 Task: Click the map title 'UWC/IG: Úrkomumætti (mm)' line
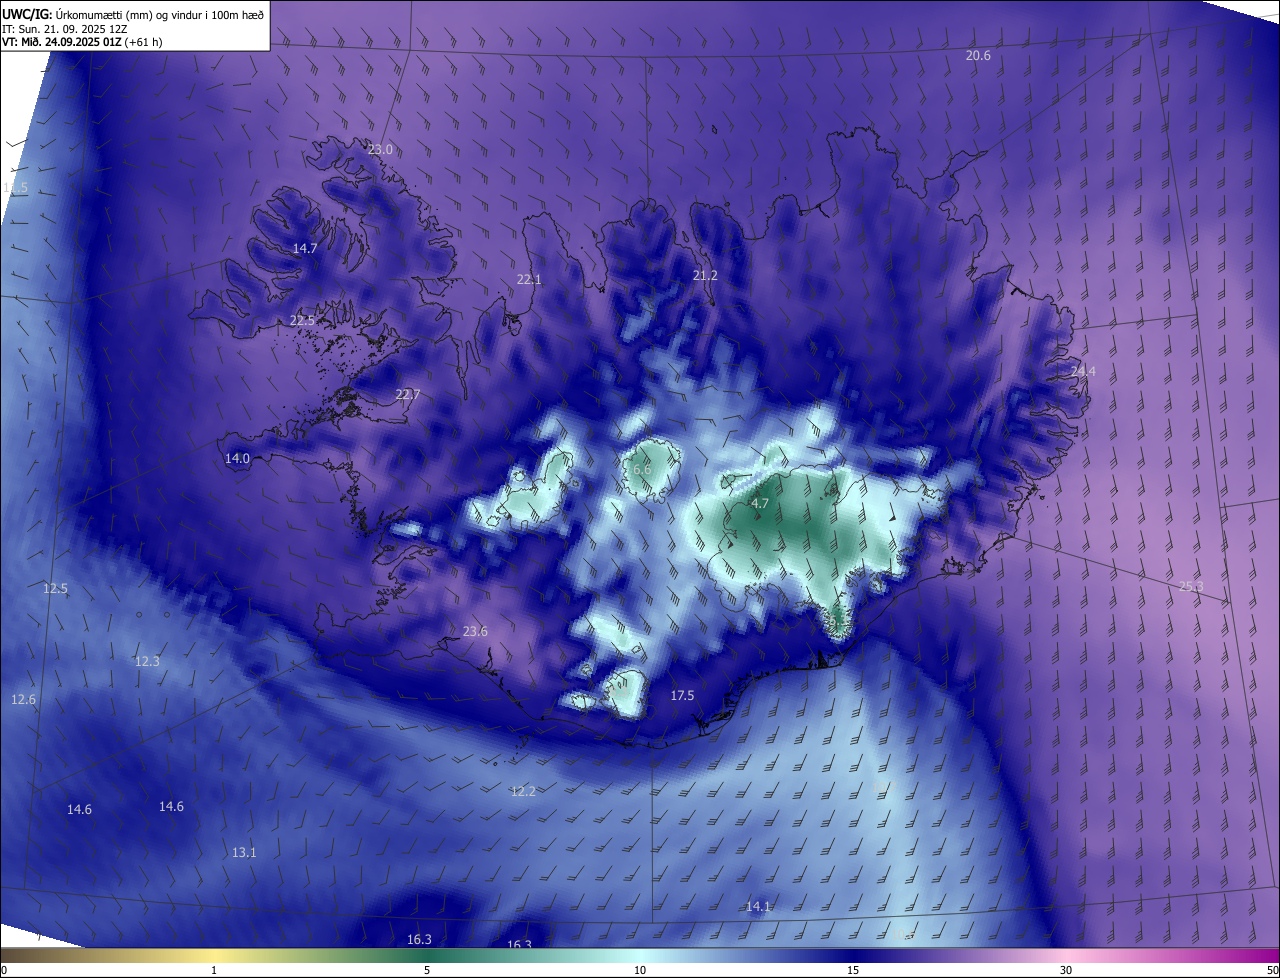click(x=133, y=13)
